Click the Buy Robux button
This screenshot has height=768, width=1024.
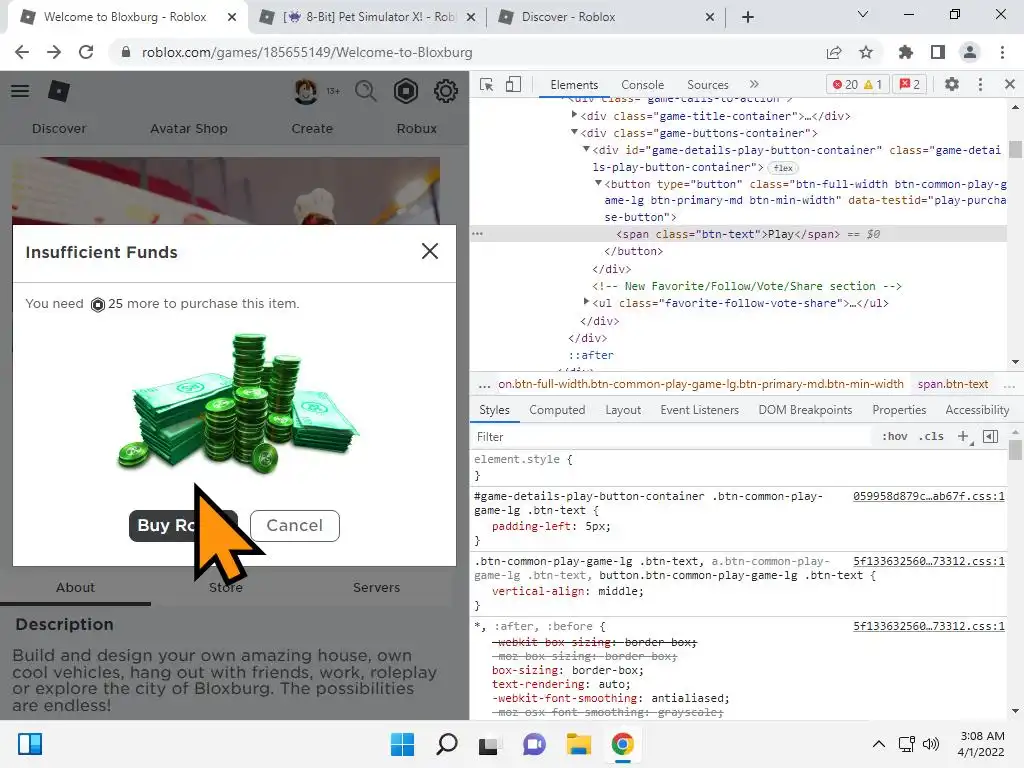[x=183, y=526]
